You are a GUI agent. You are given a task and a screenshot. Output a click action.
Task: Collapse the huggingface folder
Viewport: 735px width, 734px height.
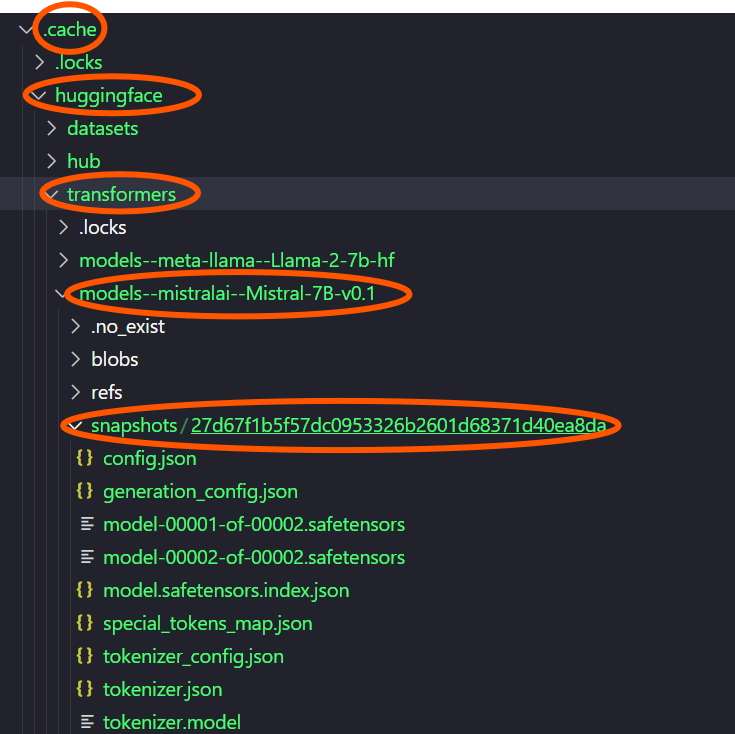39,96
